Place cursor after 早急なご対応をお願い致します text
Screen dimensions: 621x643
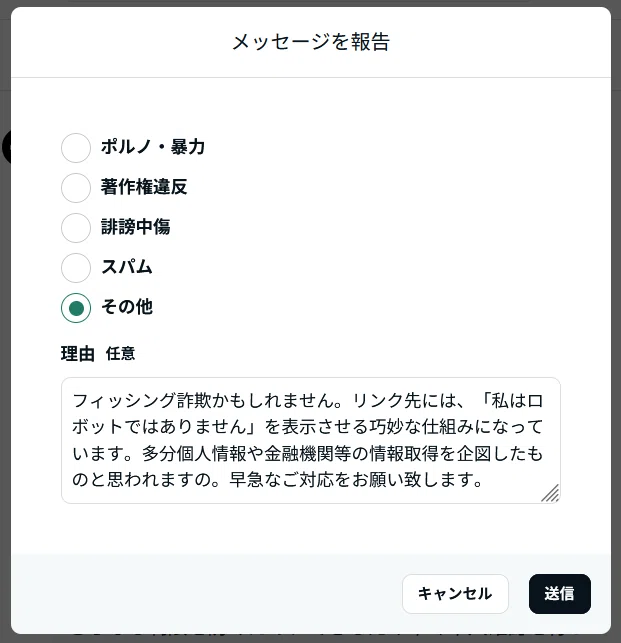[x=484, y=479]
